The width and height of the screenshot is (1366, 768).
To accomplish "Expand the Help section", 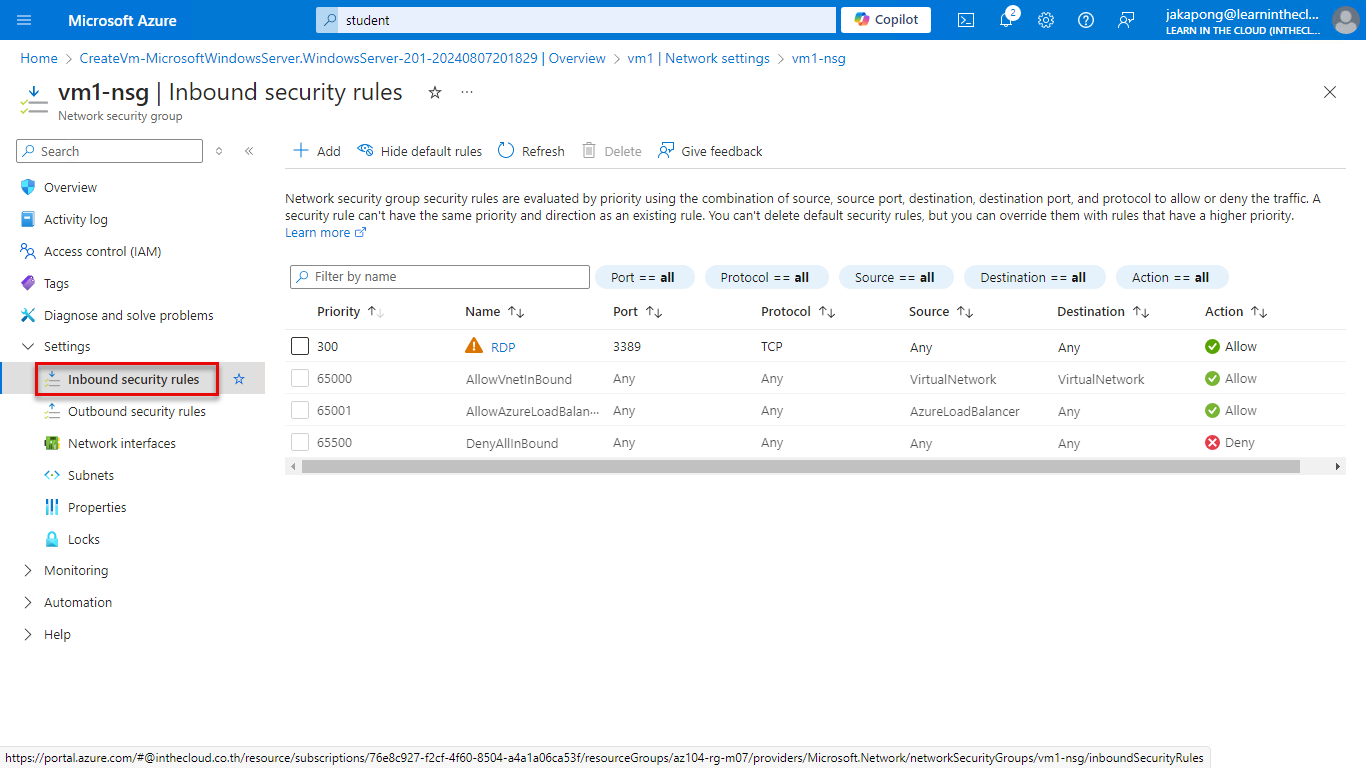I will (57, 634).
